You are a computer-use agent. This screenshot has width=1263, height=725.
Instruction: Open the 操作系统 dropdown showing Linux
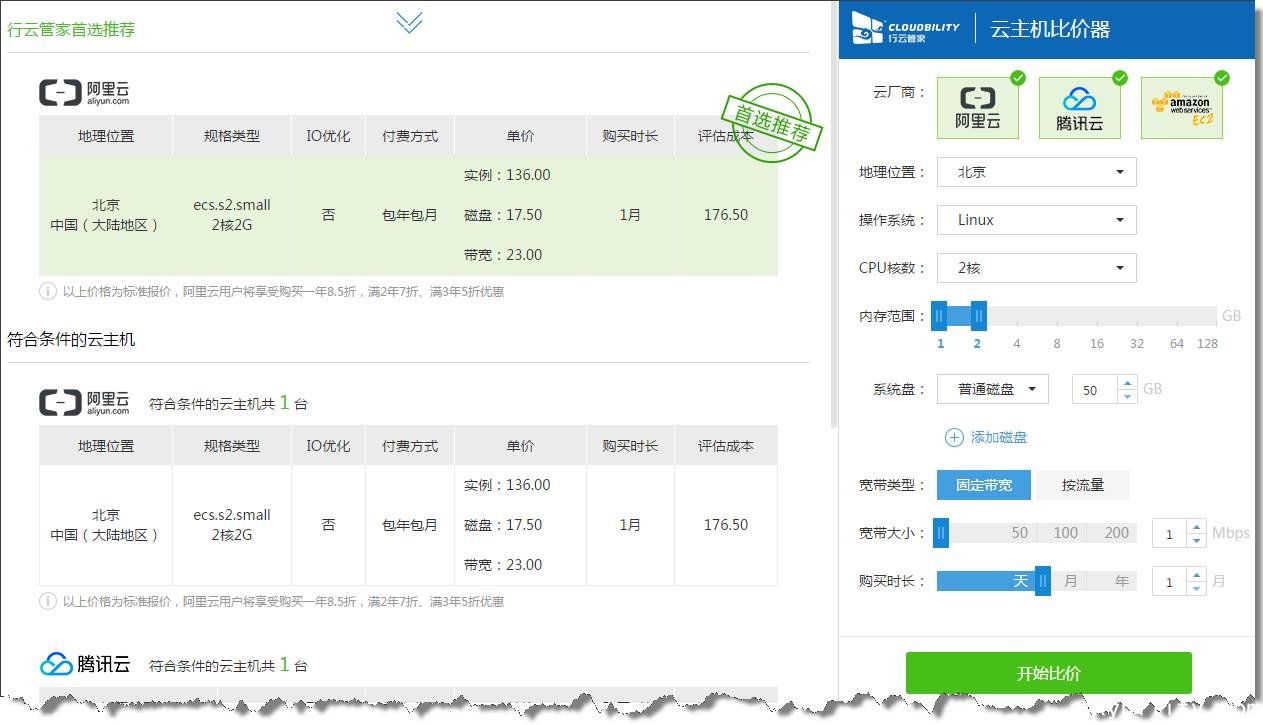coord(1036,220)
